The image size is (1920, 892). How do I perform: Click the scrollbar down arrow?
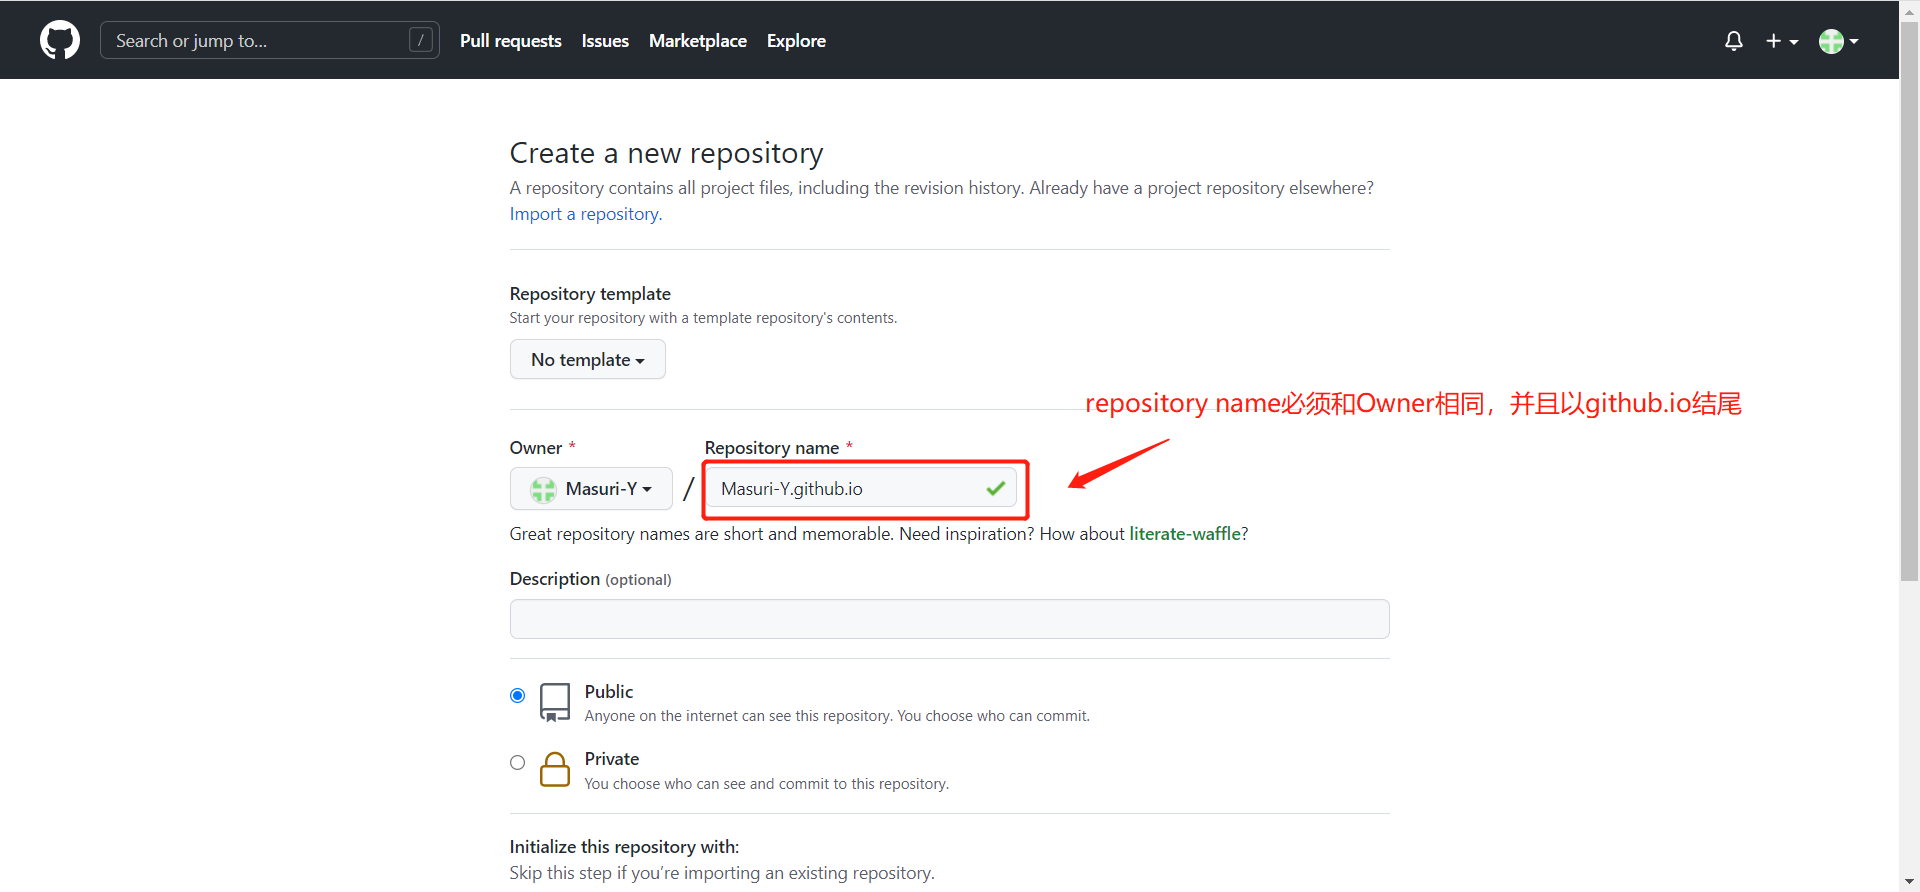click(x=1910, y=882)
